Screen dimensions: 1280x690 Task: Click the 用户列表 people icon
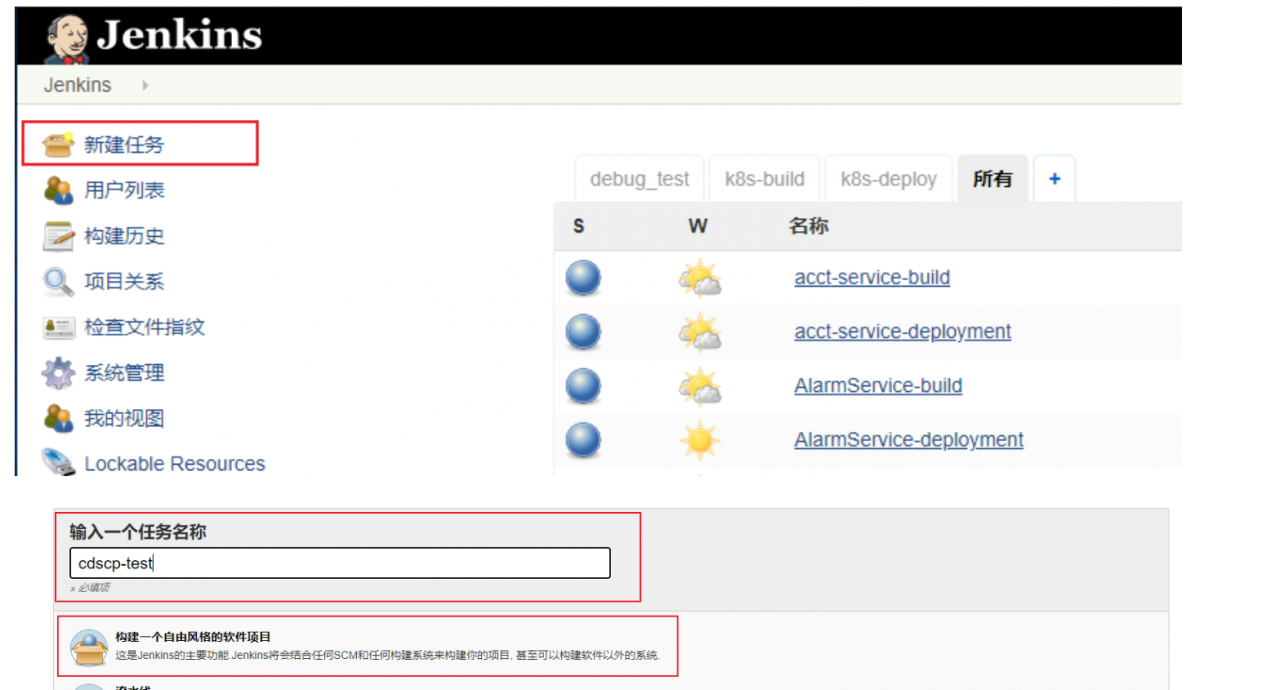(x=58, y=190)
